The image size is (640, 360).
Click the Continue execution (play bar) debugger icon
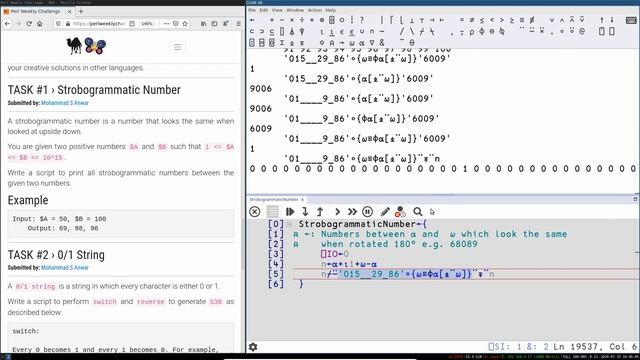point(290,211)
